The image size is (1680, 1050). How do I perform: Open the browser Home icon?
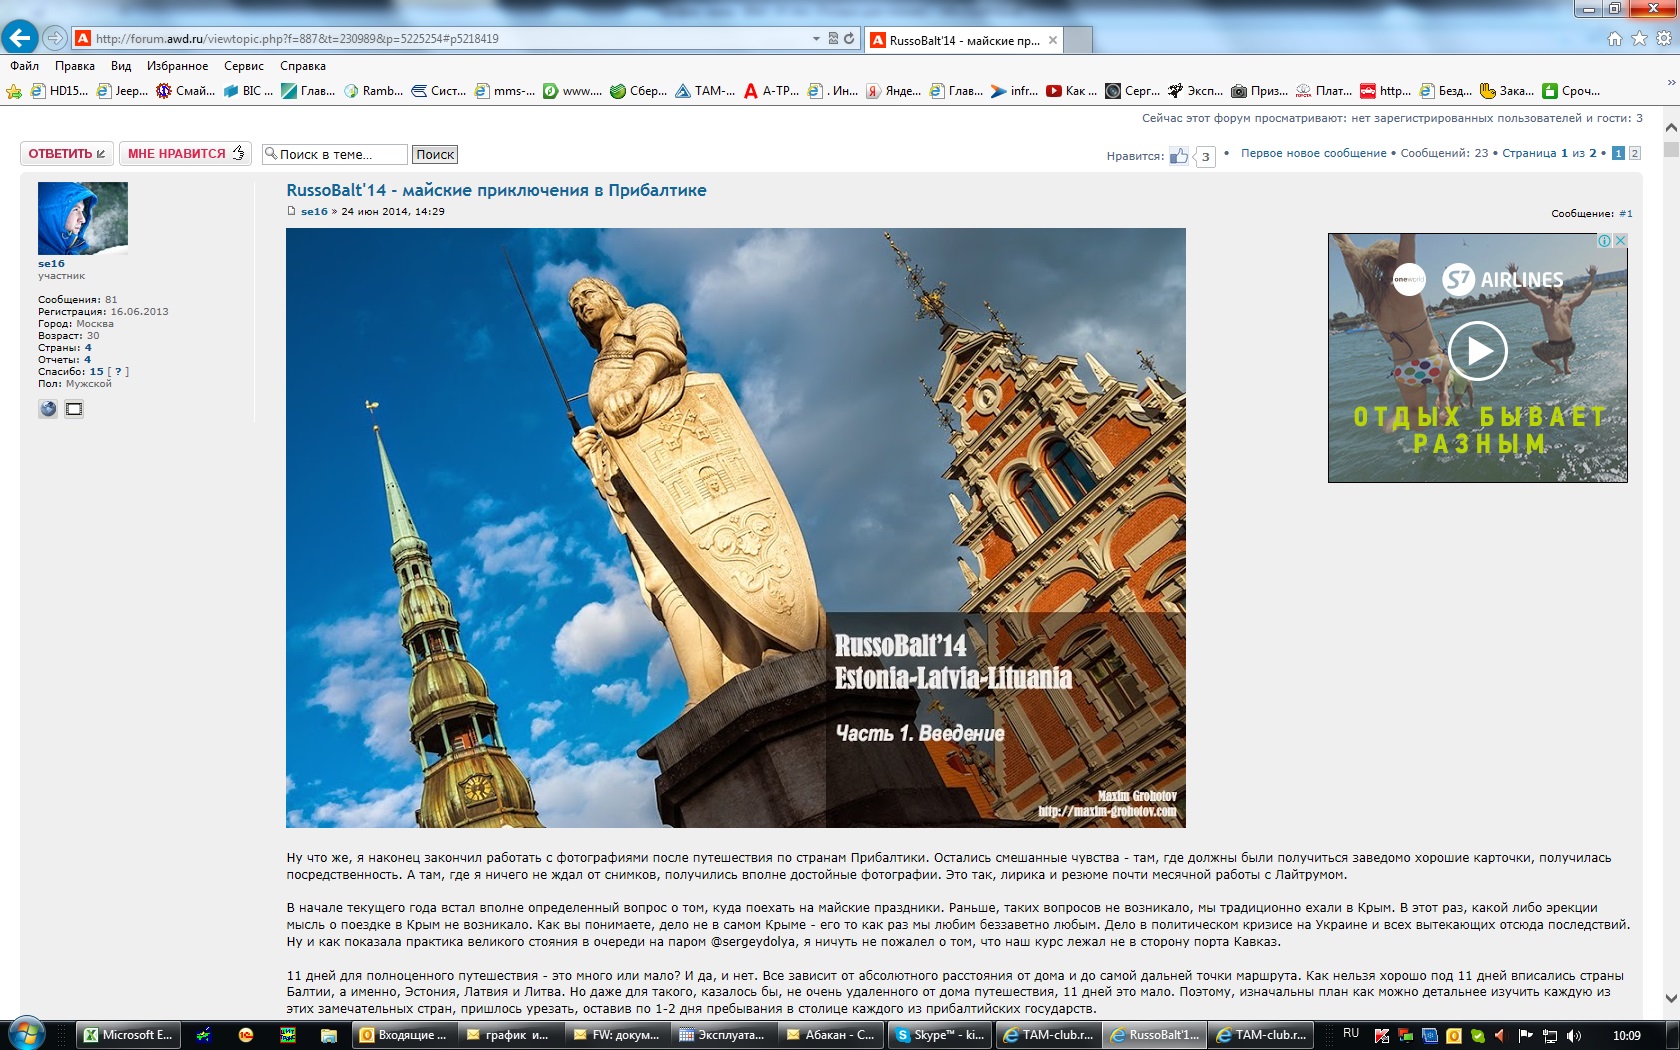pyautogui.click(x=1614, y=39)
